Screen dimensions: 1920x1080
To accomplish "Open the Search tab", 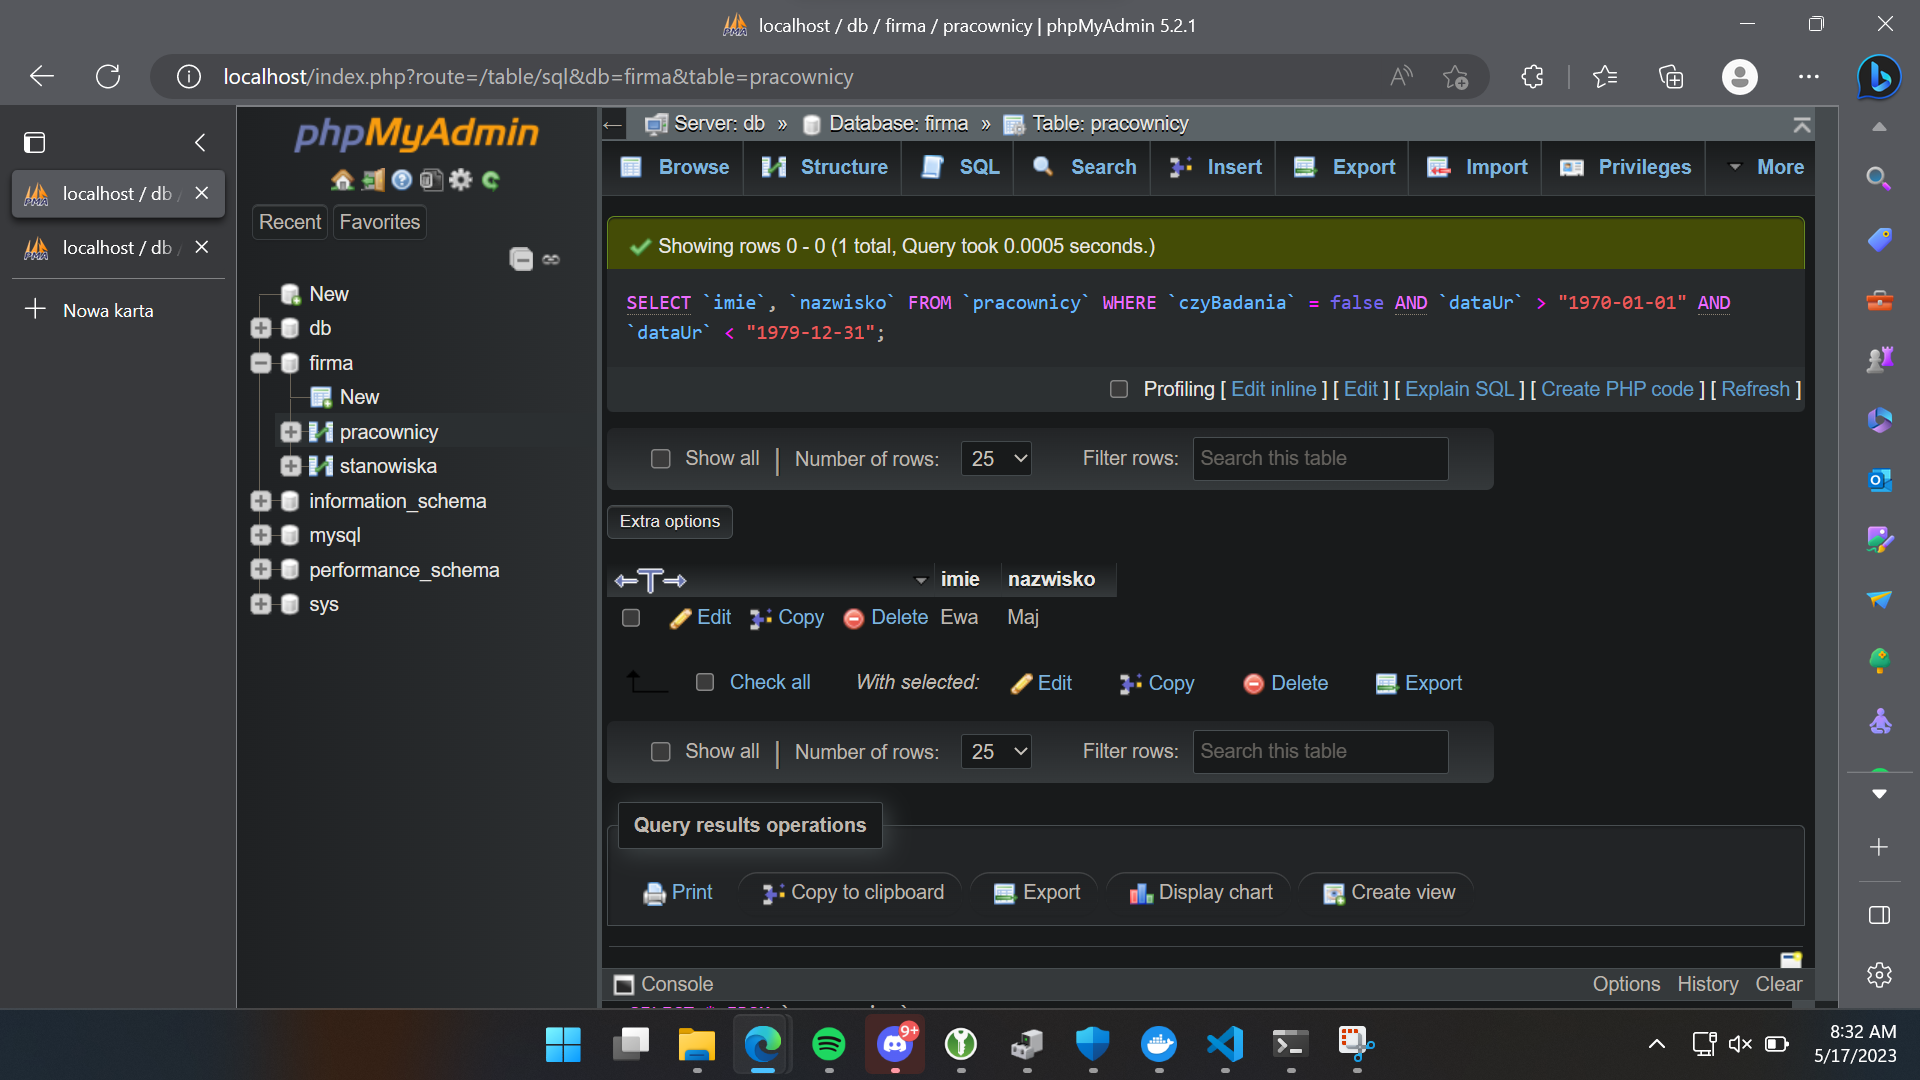I will point(1084,167).
